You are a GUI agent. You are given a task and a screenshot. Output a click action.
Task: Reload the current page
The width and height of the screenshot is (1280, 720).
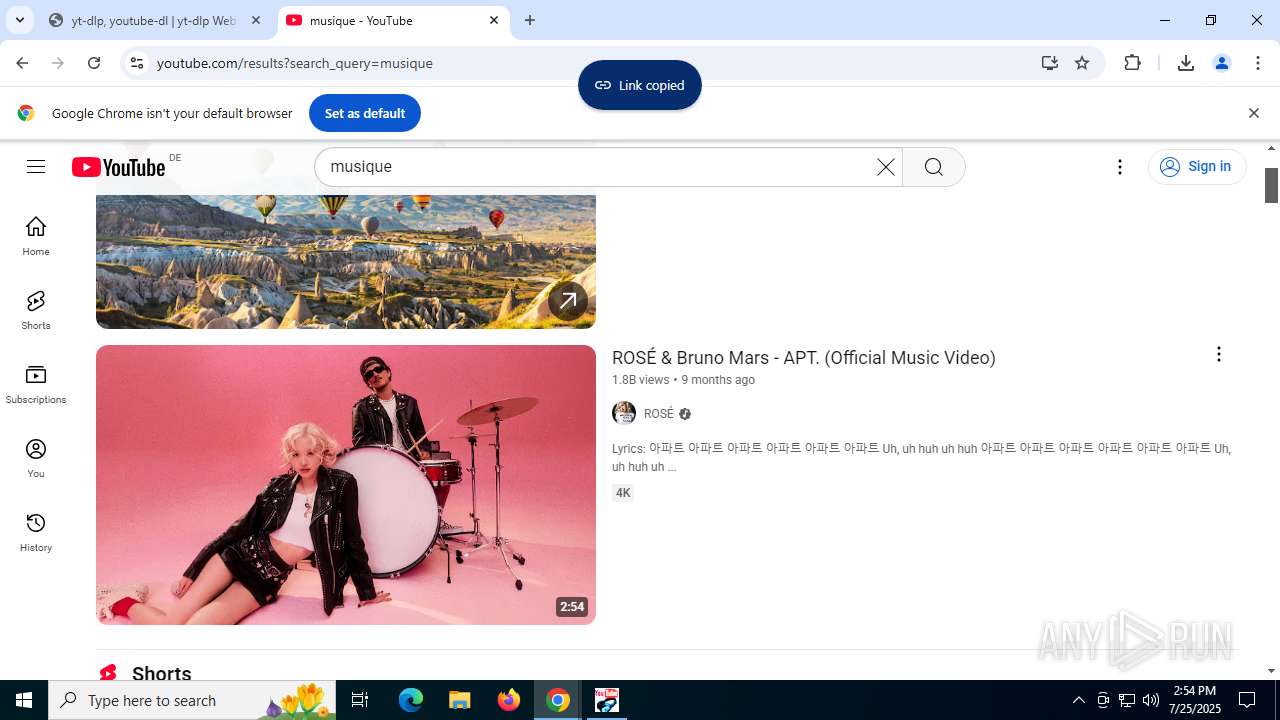coord(94,63)
